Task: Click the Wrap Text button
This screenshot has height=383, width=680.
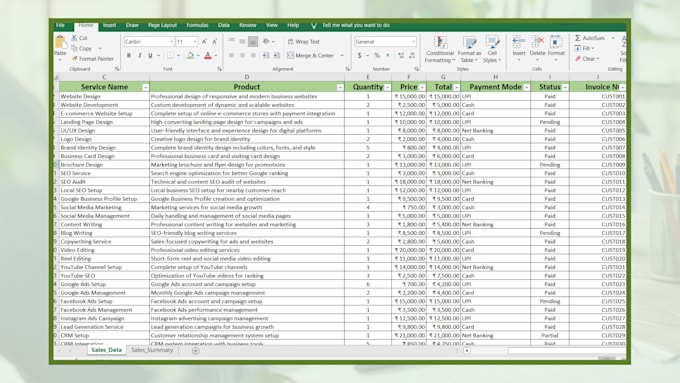Action: point(304,42)
